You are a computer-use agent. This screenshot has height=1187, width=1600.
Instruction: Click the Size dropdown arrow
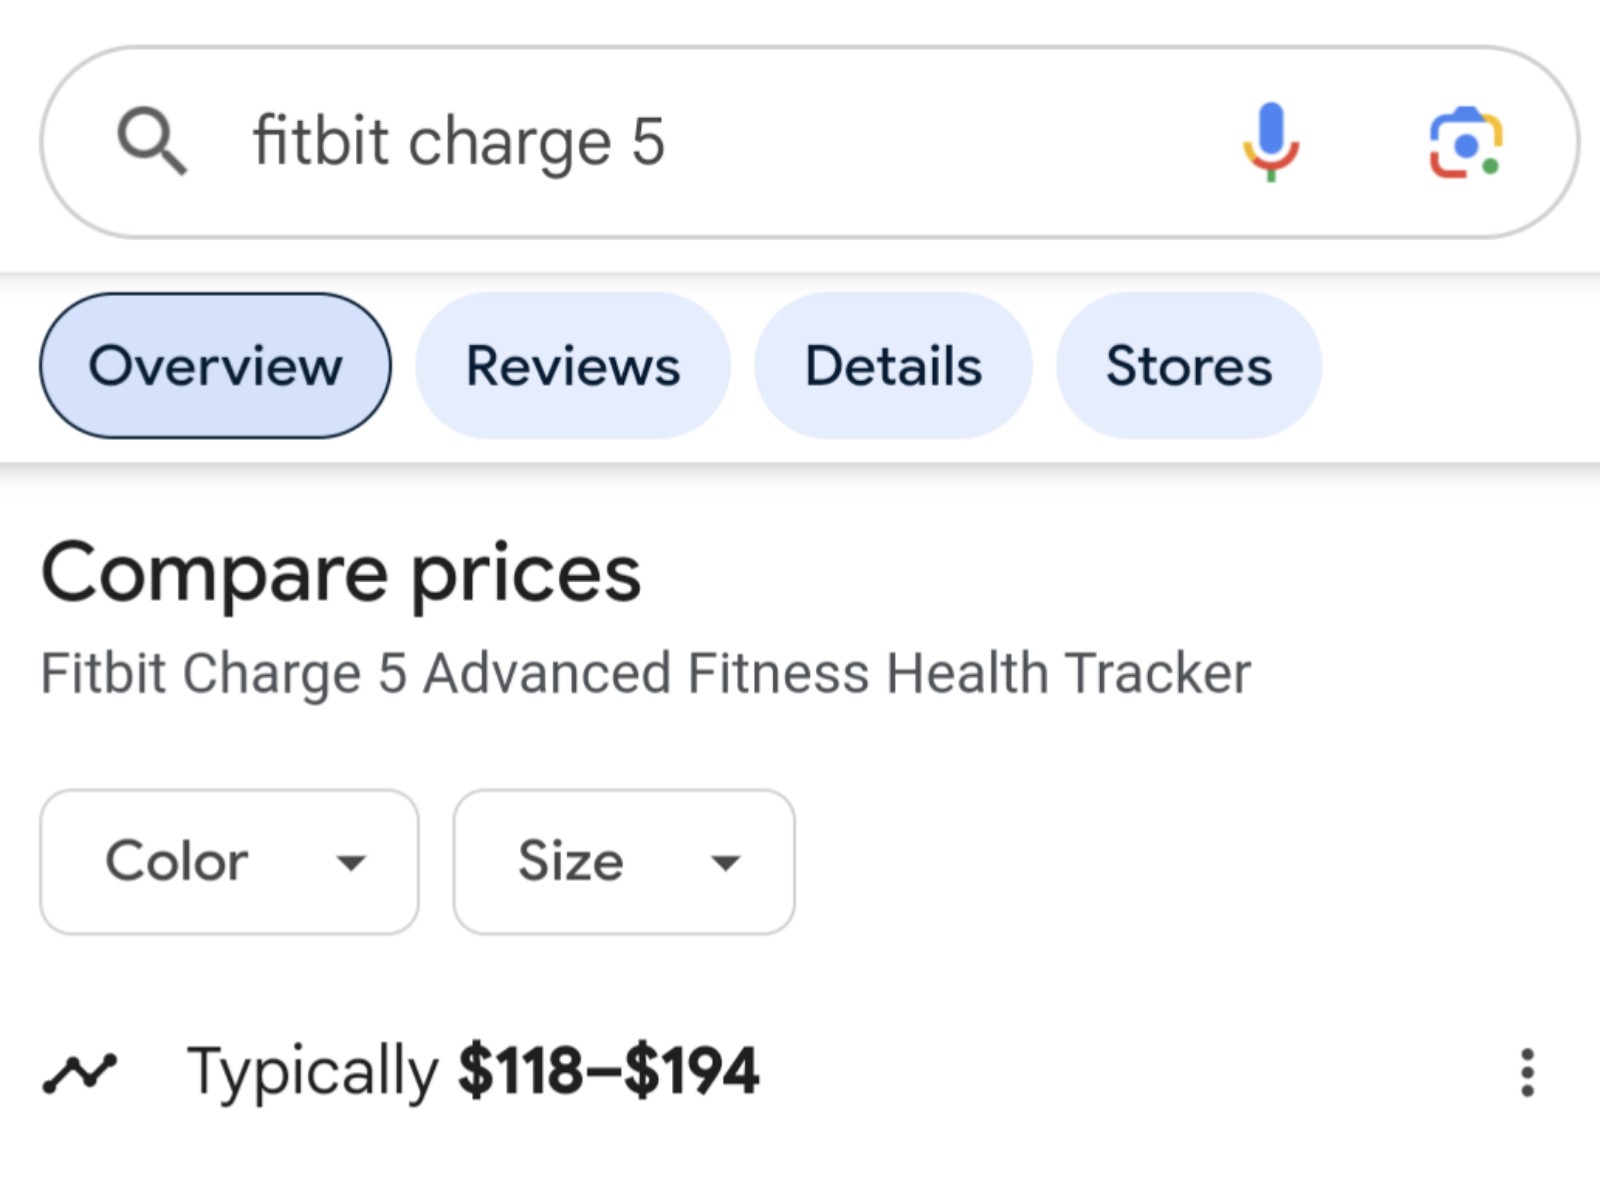point(725,862)
